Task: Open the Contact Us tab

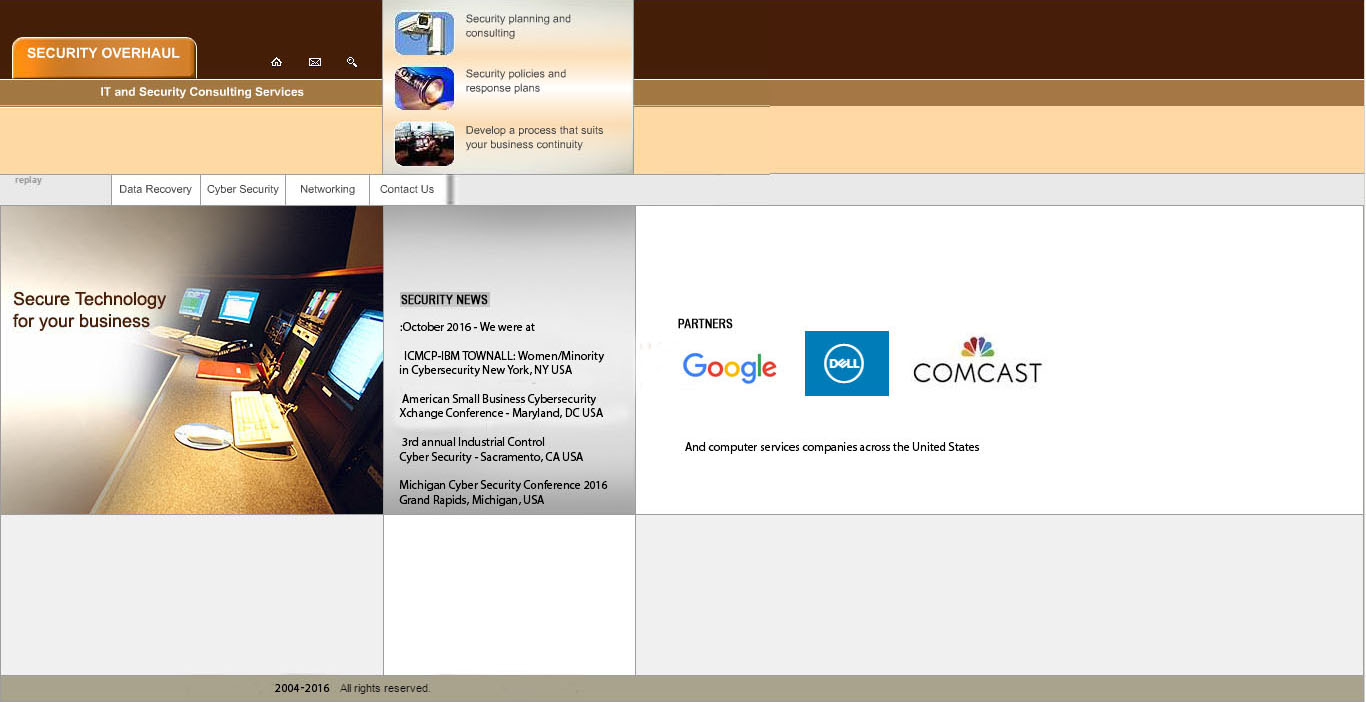Action: [x=407, y=189]
